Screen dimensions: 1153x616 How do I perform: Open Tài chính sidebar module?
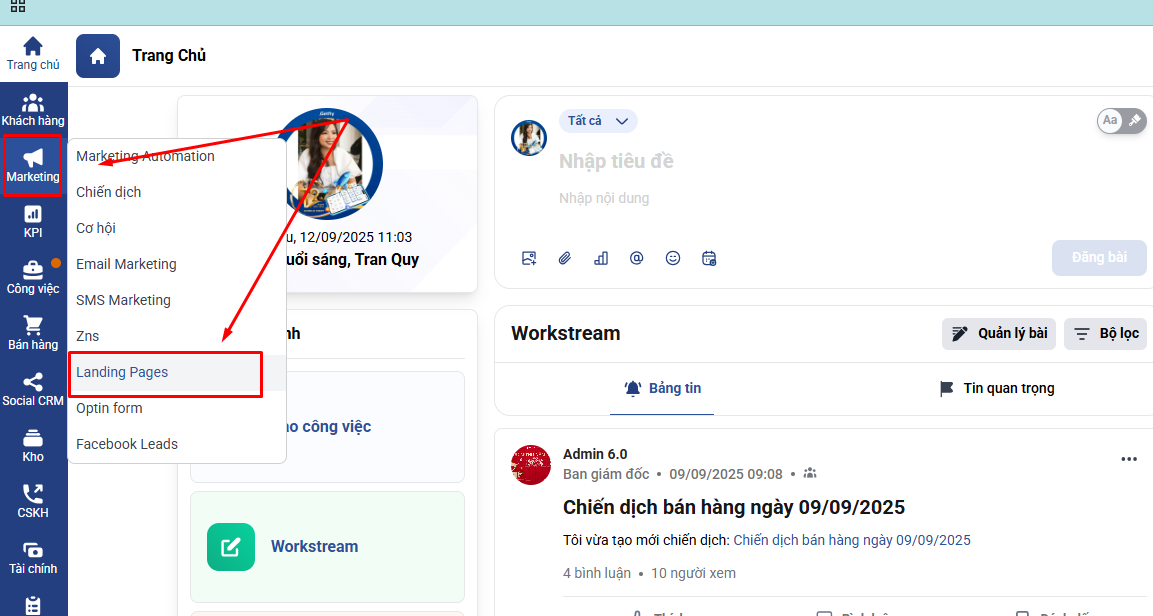pos(33,557)
